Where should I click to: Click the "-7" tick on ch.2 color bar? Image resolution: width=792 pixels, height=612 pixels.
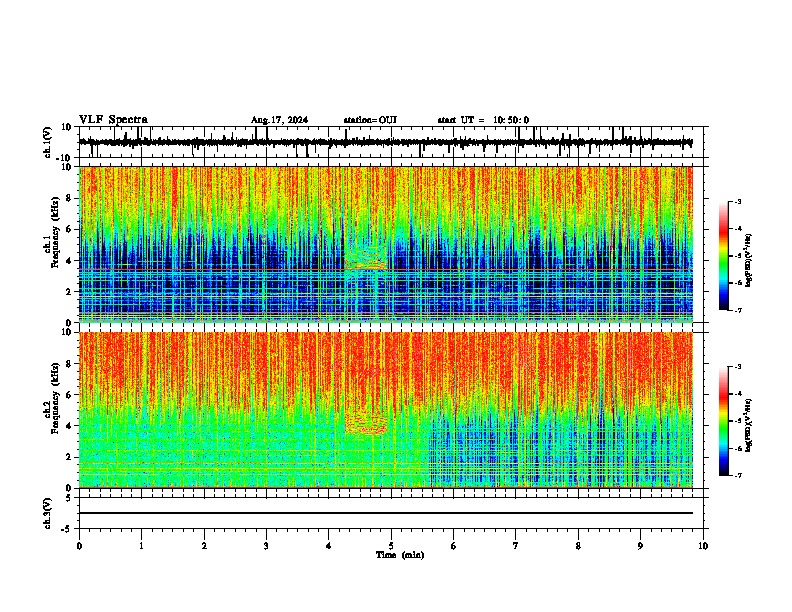[x=737, y=475]
